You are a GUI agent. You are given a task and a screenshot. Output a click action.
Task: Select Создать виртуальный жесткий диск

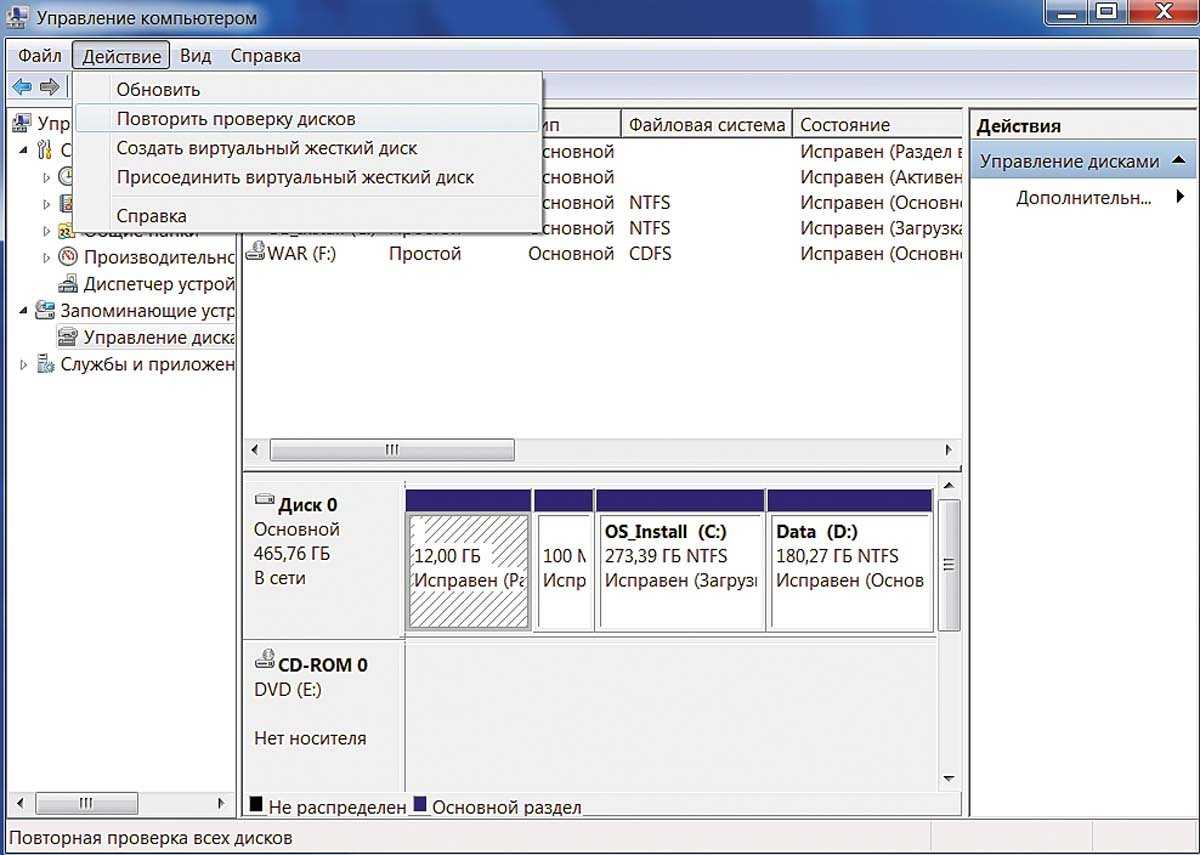pos(266,148)
